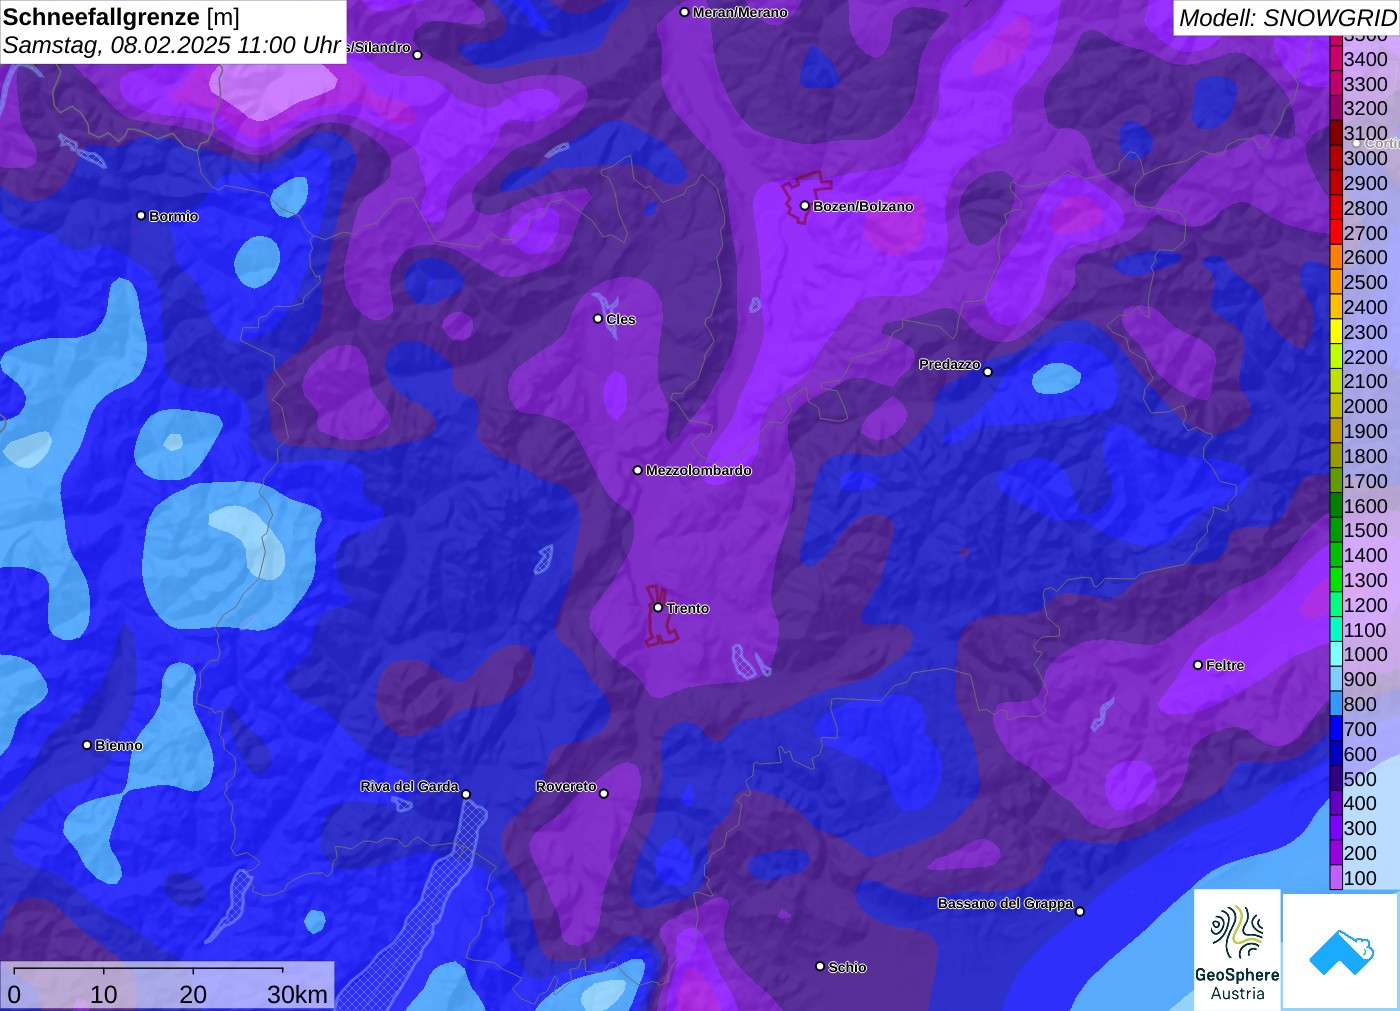The width and height of the screenshot is (1400, 1011).
Task: Click the date "Samstag, 08.02.2025 11:00 Uhr"
Action: click(172, 45)
